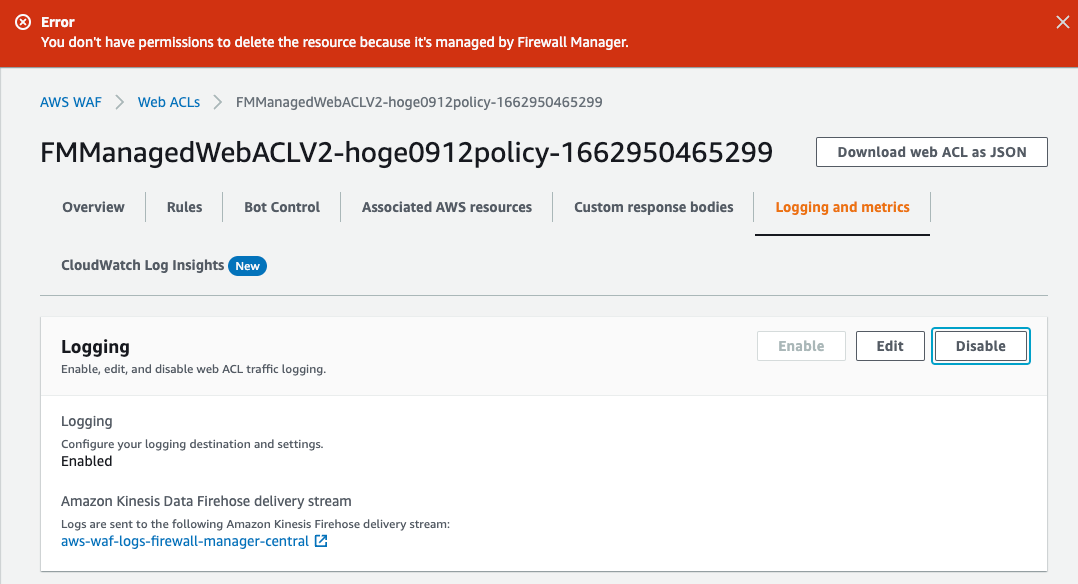Disable web ACL logging

click(980, 346)
